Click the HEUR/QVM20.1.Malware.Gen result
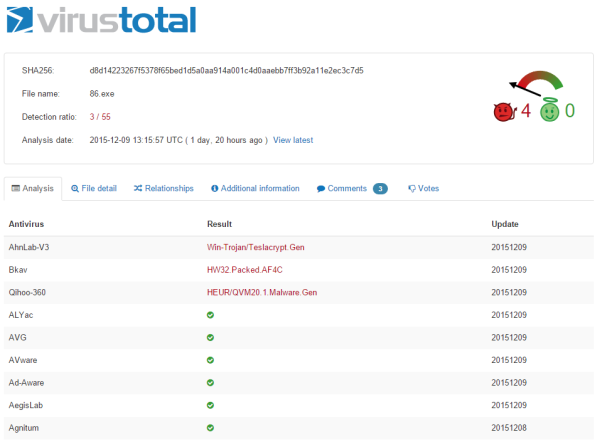 click(262, 292)
